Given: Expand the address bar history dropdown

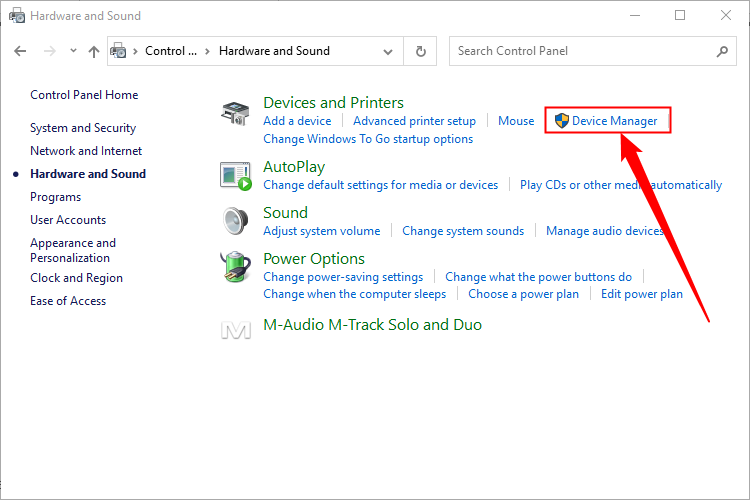Looking at the screenshot, I should coord(388,51).
